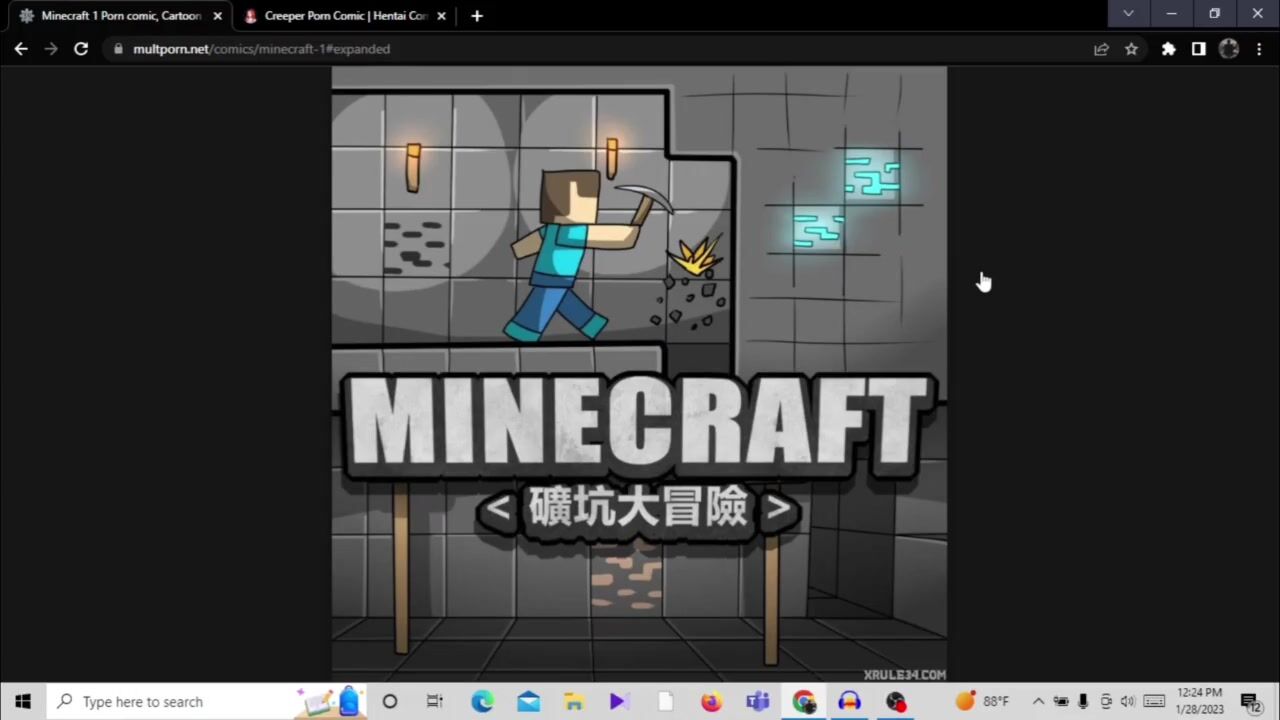Reload the page with the refresh icon

tap(81, 49)
